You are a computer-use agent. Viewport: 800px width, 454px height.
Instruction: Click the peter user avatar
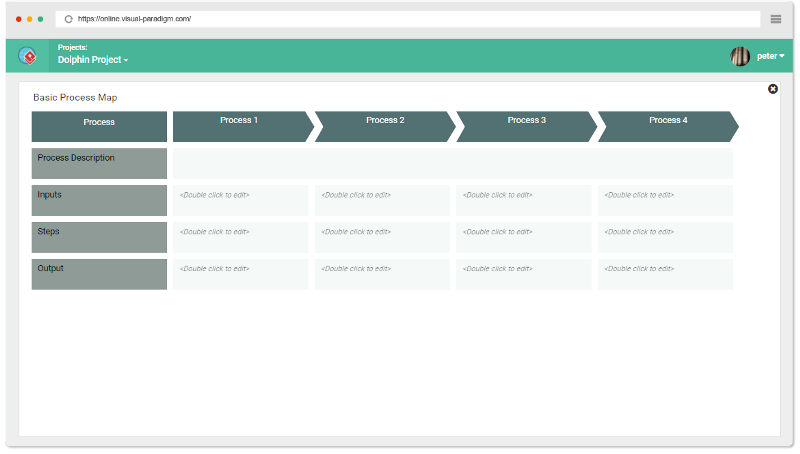click(x=740, y=56)
